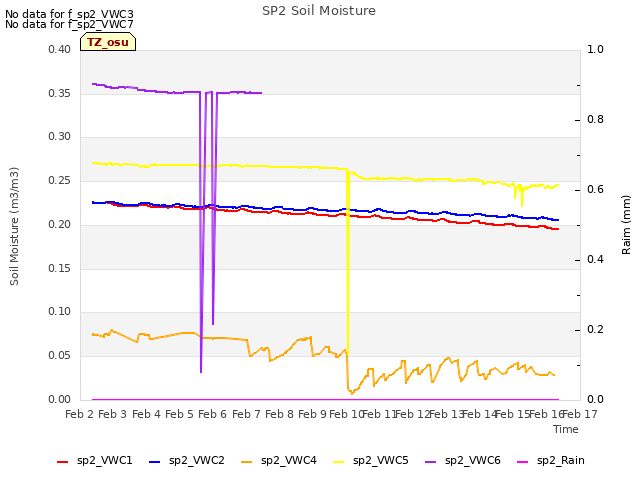Click the Feb 4 x-axis tick label
Viewport: 640px width, 480px height.
(x=146, y=414)
